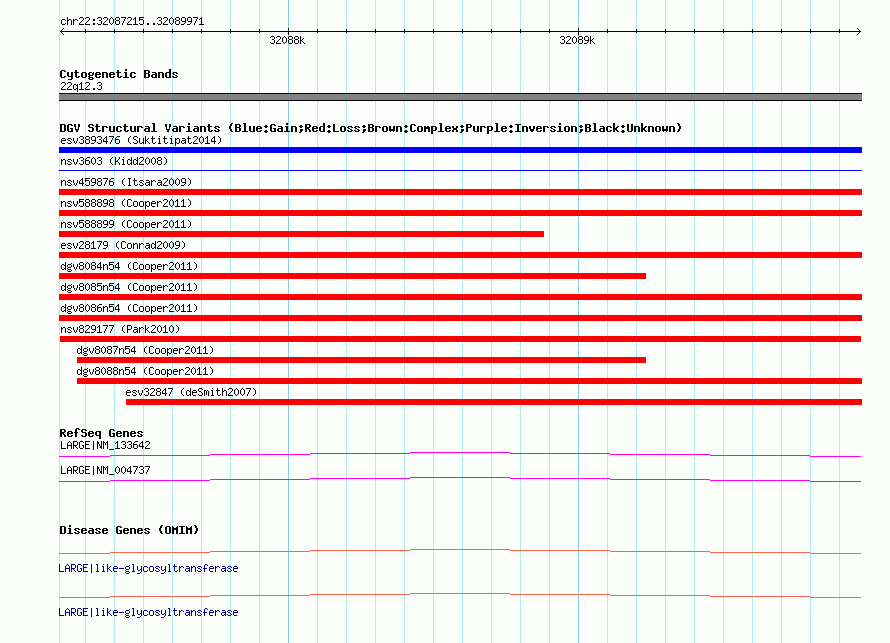Click the DGV Structural Variants track title
Viewport: 890px width, 643px height.
(370, 128)
